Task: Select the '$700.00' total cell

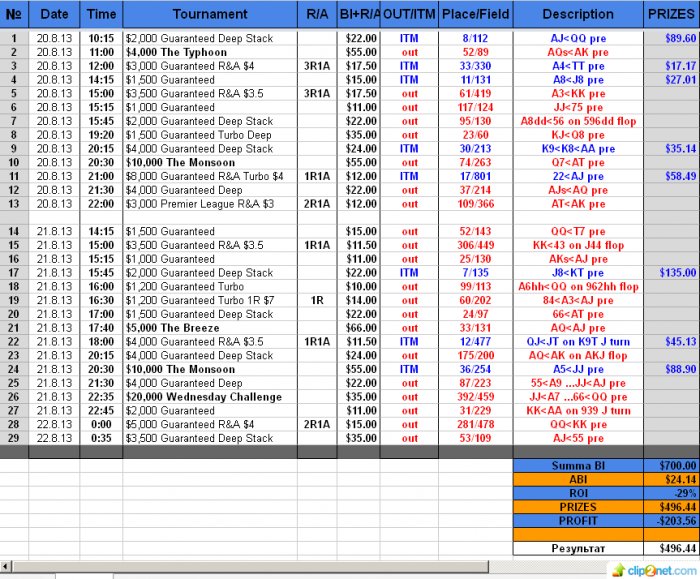Action: coord(671,466)
